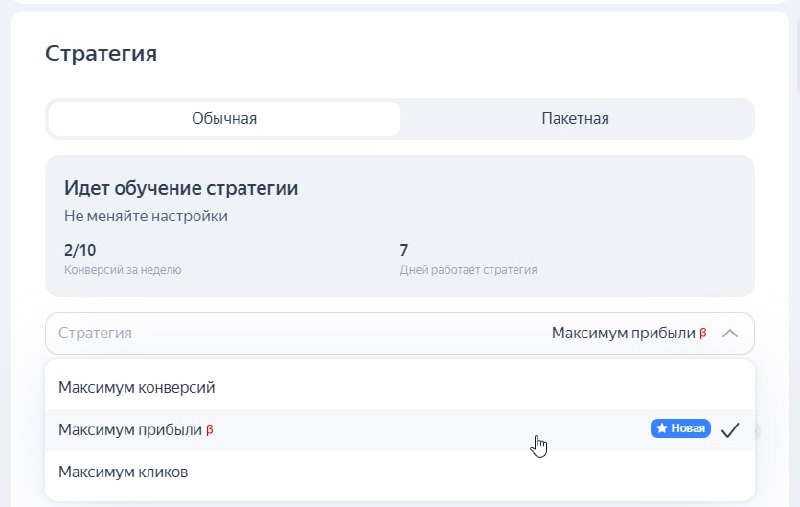Click the Стратегия dropdown field label

[x=95, y=333]
